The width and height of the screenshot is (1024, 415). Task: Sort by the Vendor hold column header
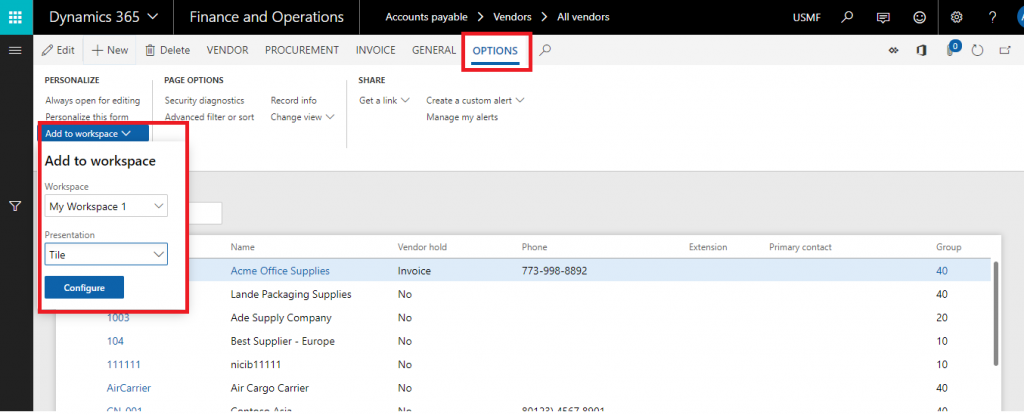422,247
